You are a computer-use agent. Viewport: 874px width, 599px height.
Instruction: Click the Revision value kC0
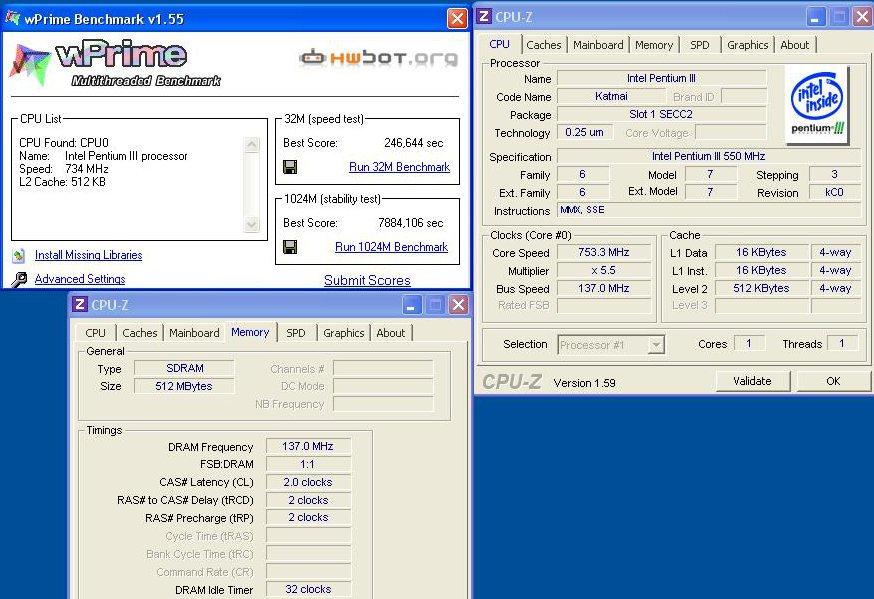[x=834, y=192]
